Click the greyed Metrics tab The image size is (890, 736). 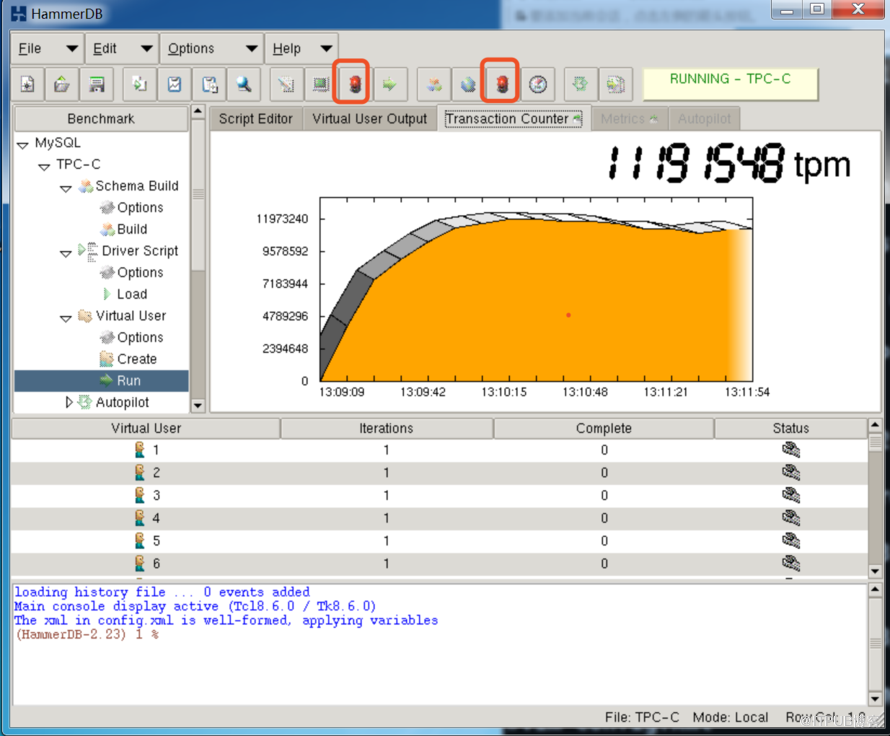pyautogui.click(x=629, y=119)
